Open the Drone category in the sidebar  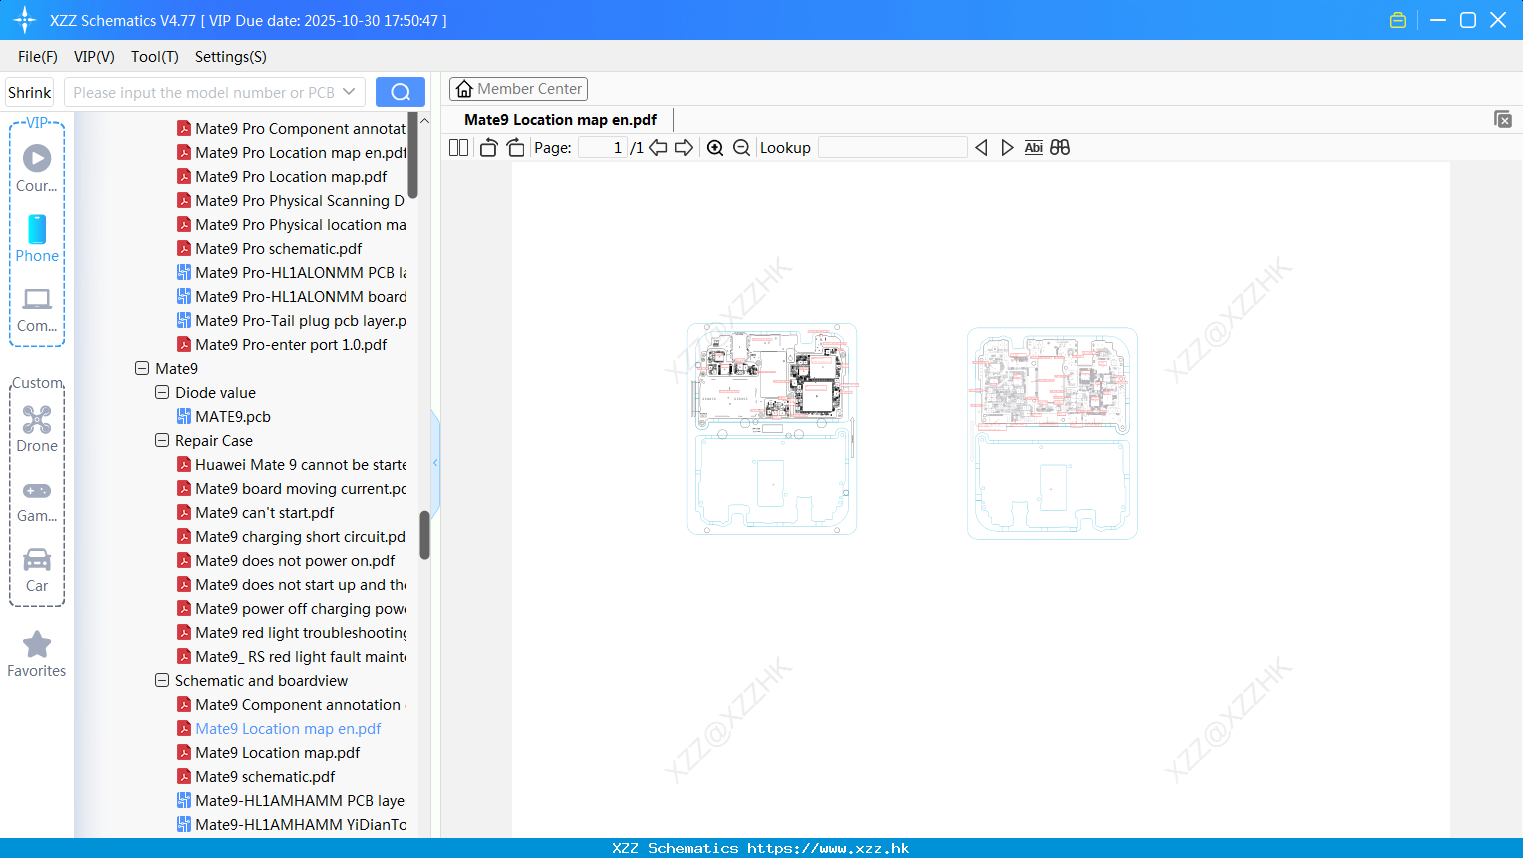click(37, 429)
